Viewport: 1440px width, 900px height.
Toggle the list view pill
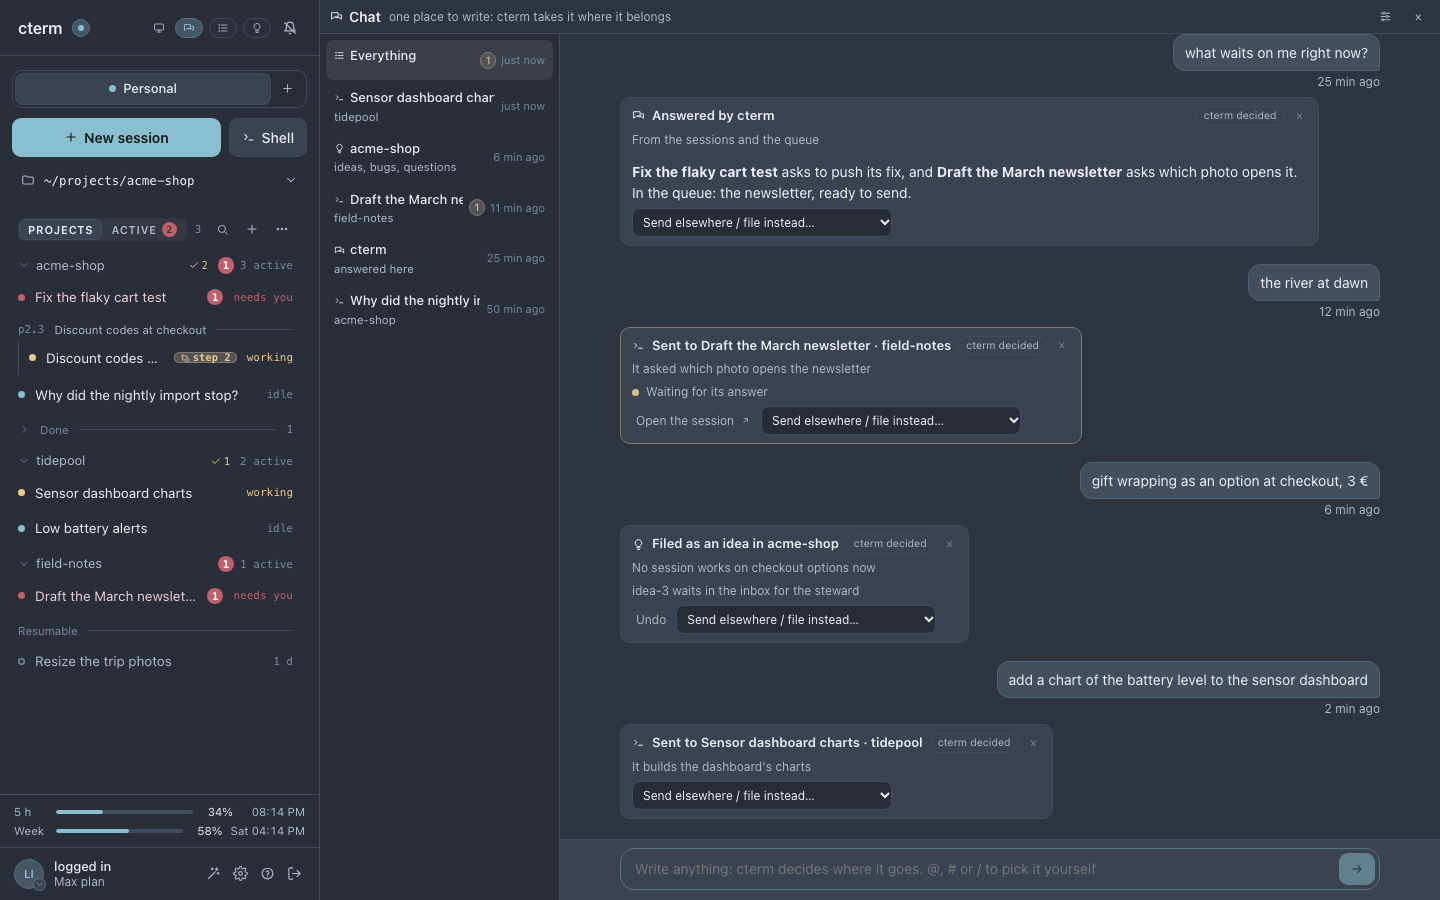223,28
